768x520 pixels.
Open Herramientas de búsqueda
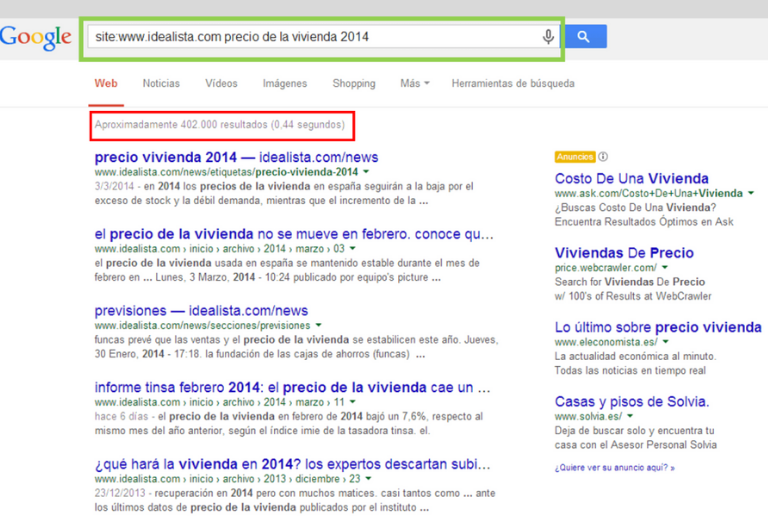(513, 83)
